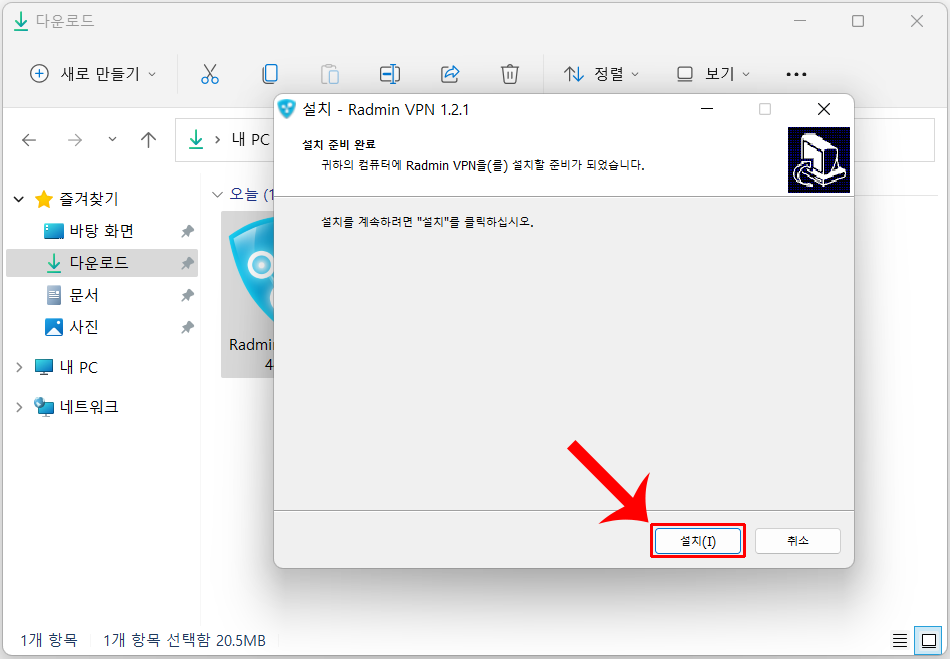Expand the 네트워크 tree node

[x=19, y=407]
